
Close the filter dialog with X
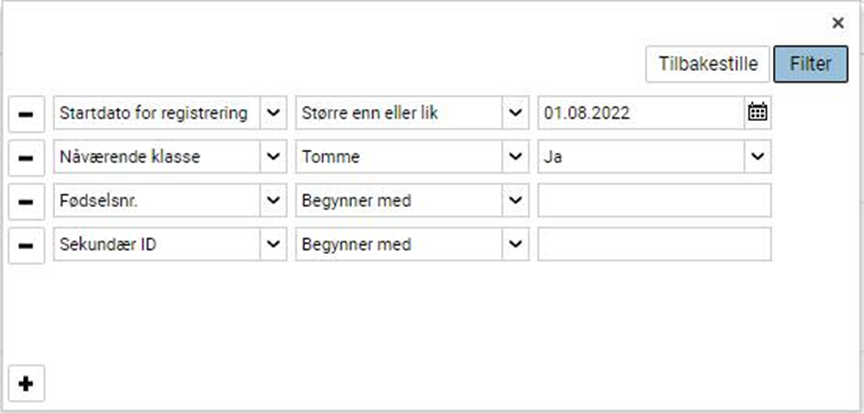(x=838, y=23)
